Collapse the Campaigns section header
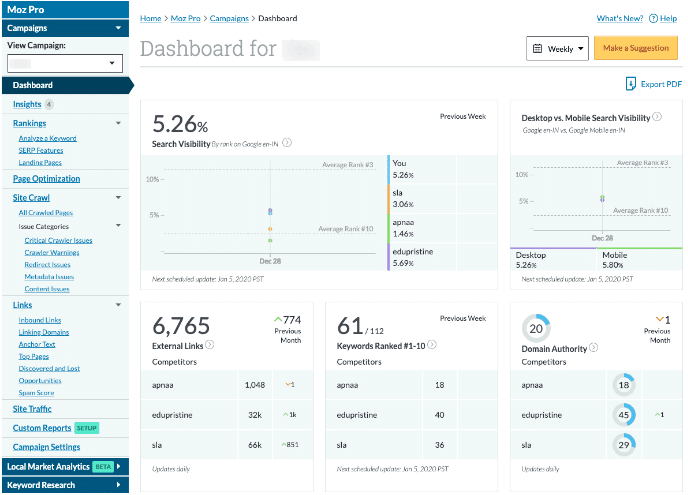This screenshot has height=495, width=688. click(x=65, y=28)
